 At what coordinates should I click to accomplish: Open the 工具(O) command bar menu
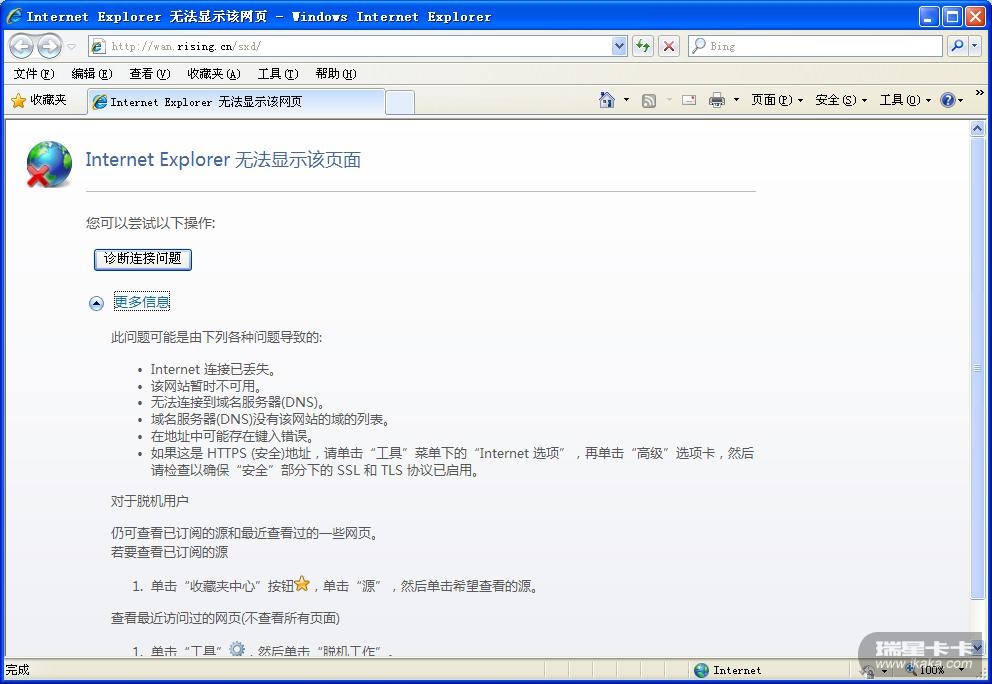pyautogui.click(x=905, y=100)
